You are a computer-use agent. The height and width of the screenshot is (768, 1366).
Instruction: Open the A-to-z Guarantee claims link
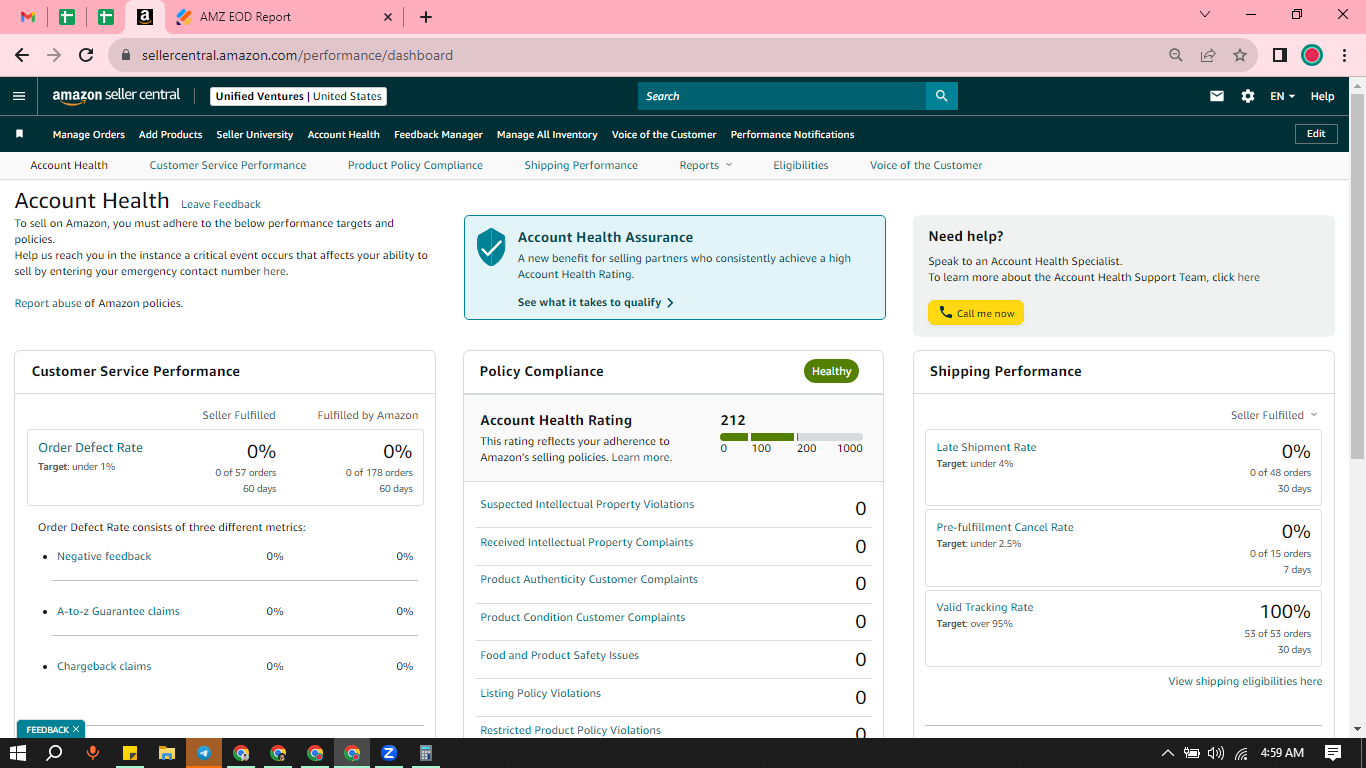[118, 611]
